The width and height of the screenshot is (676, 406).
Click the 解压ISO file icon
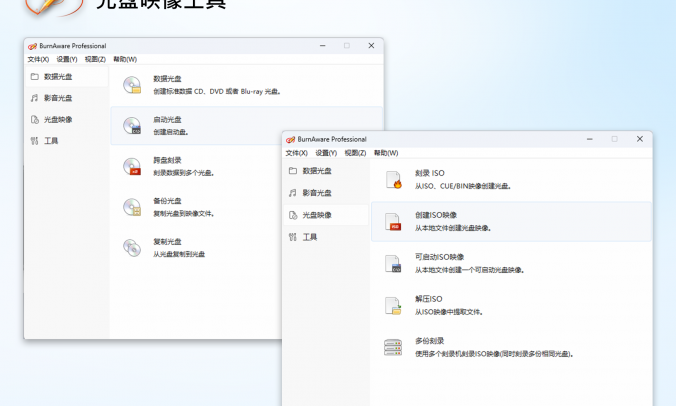coord(393,305)
